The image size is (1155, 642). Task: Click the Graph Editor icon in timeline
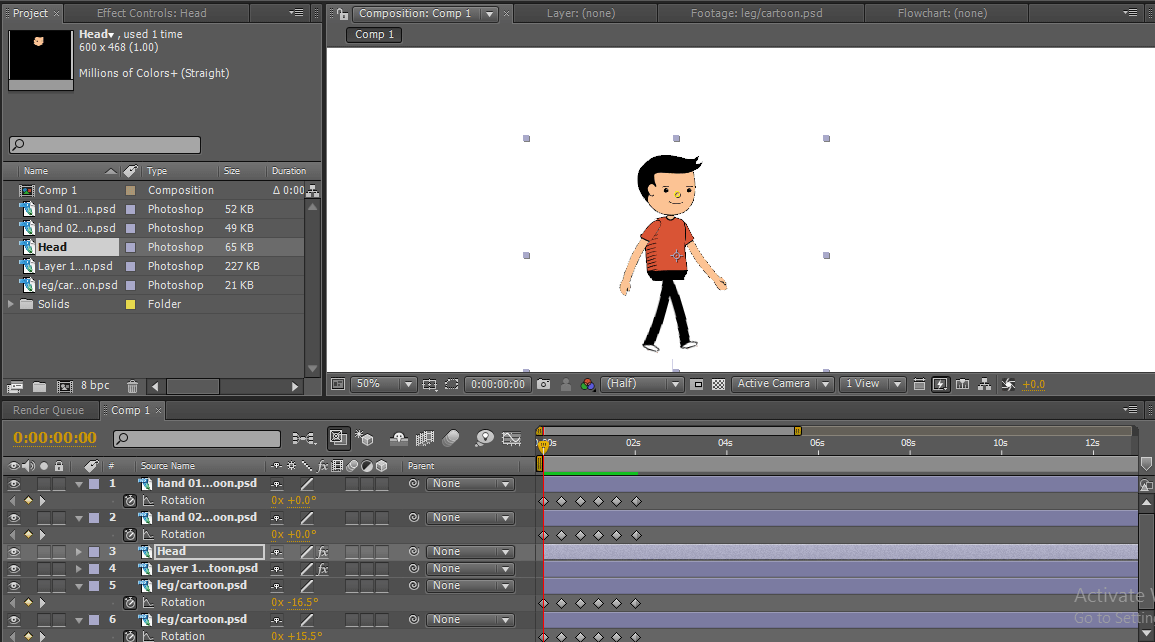coord(511,439)
